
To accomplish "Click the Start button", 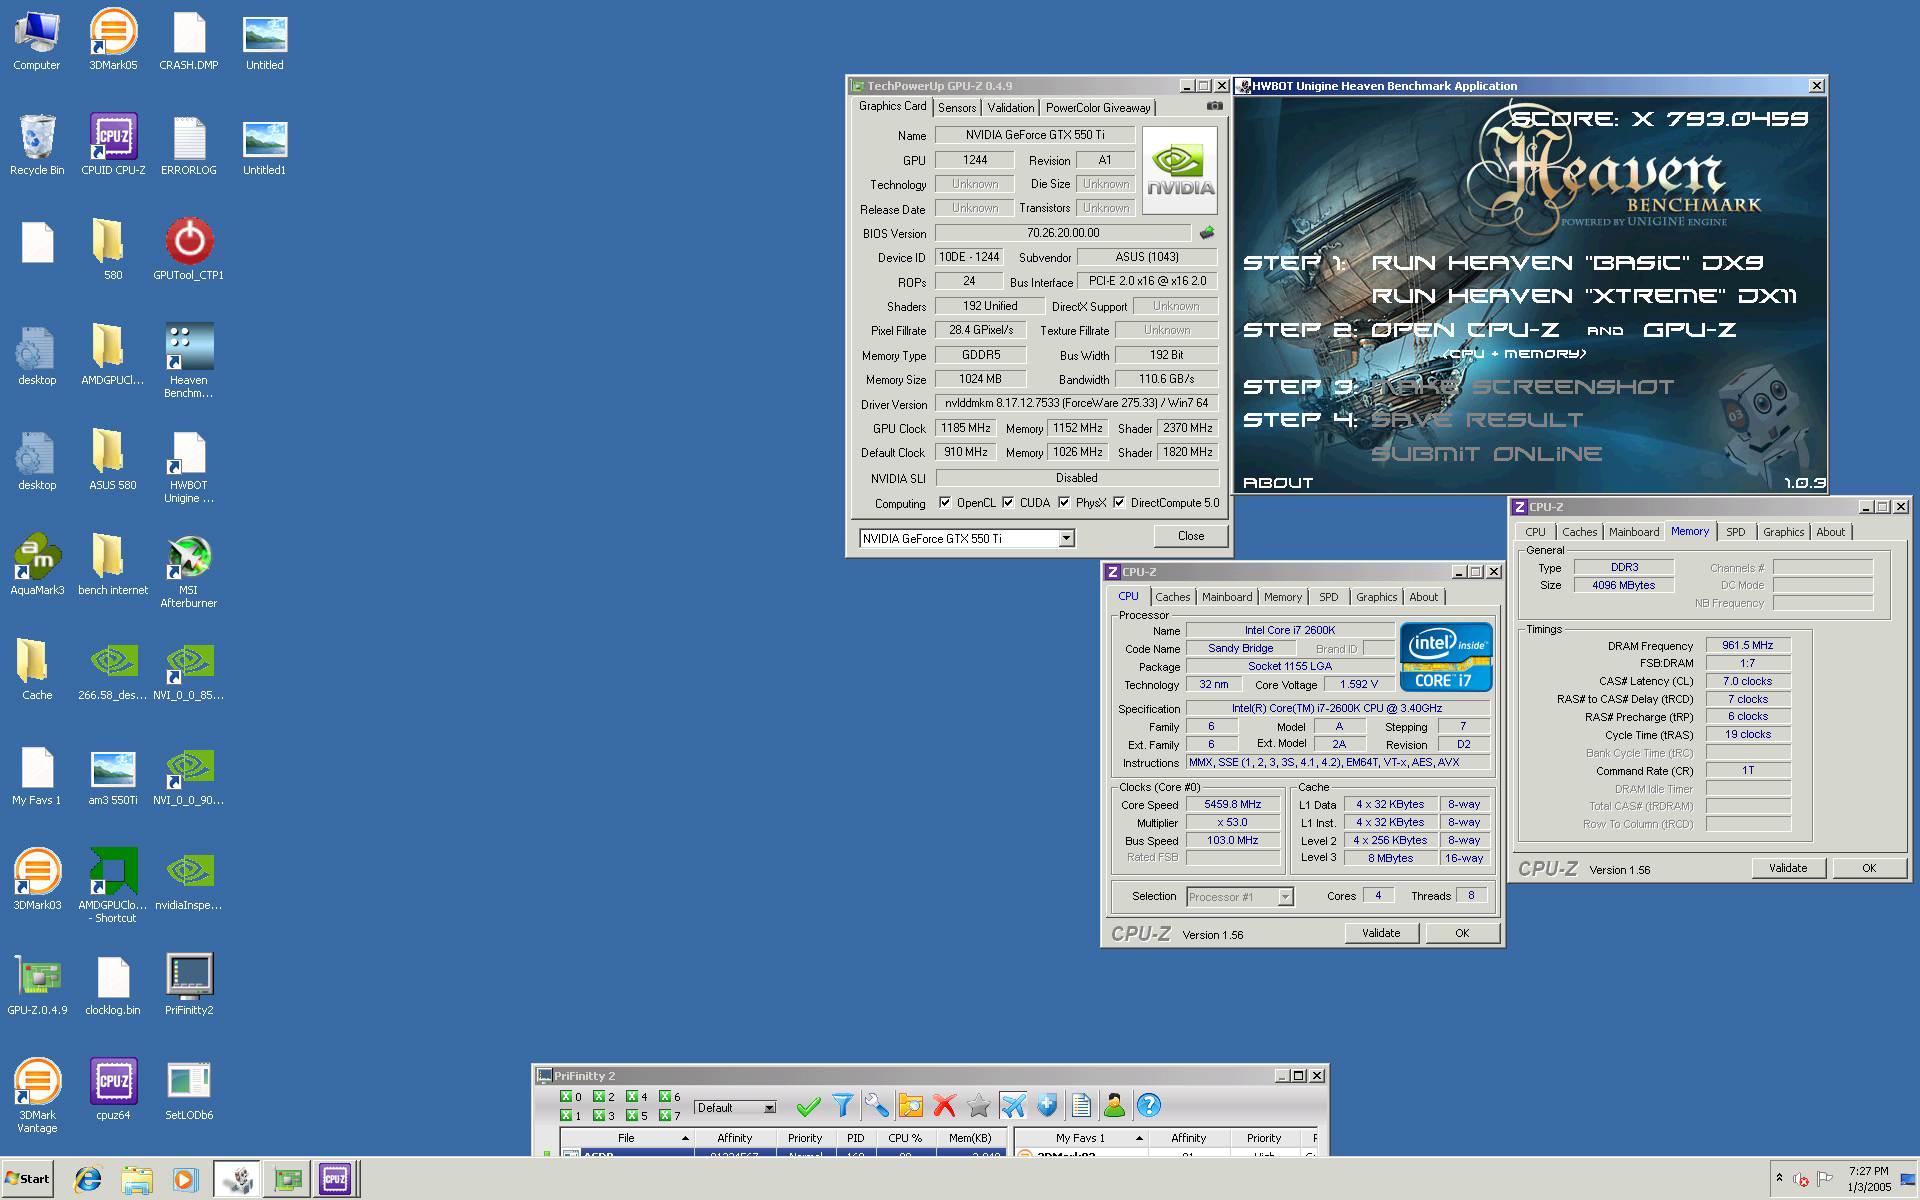I will tap(27, 1179).
